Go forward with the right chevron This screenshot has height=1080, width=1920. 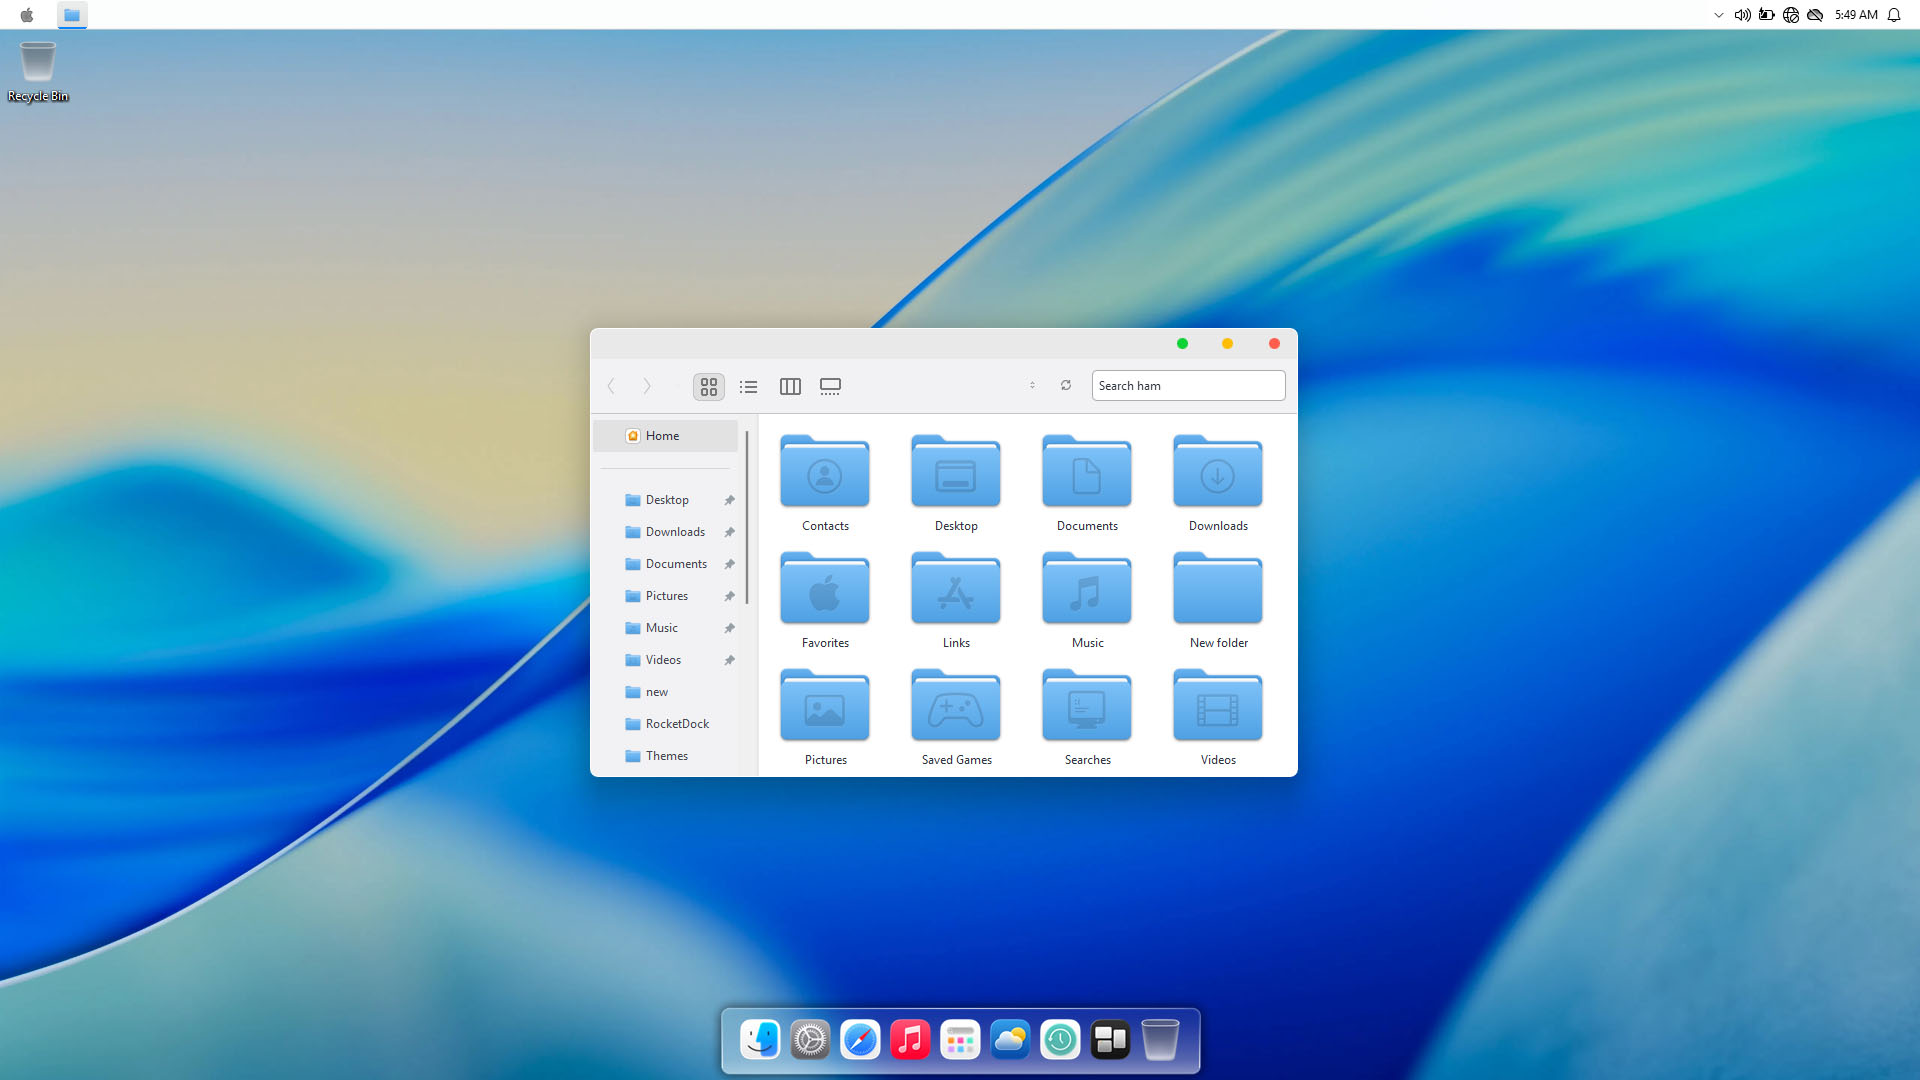[647, 386]
